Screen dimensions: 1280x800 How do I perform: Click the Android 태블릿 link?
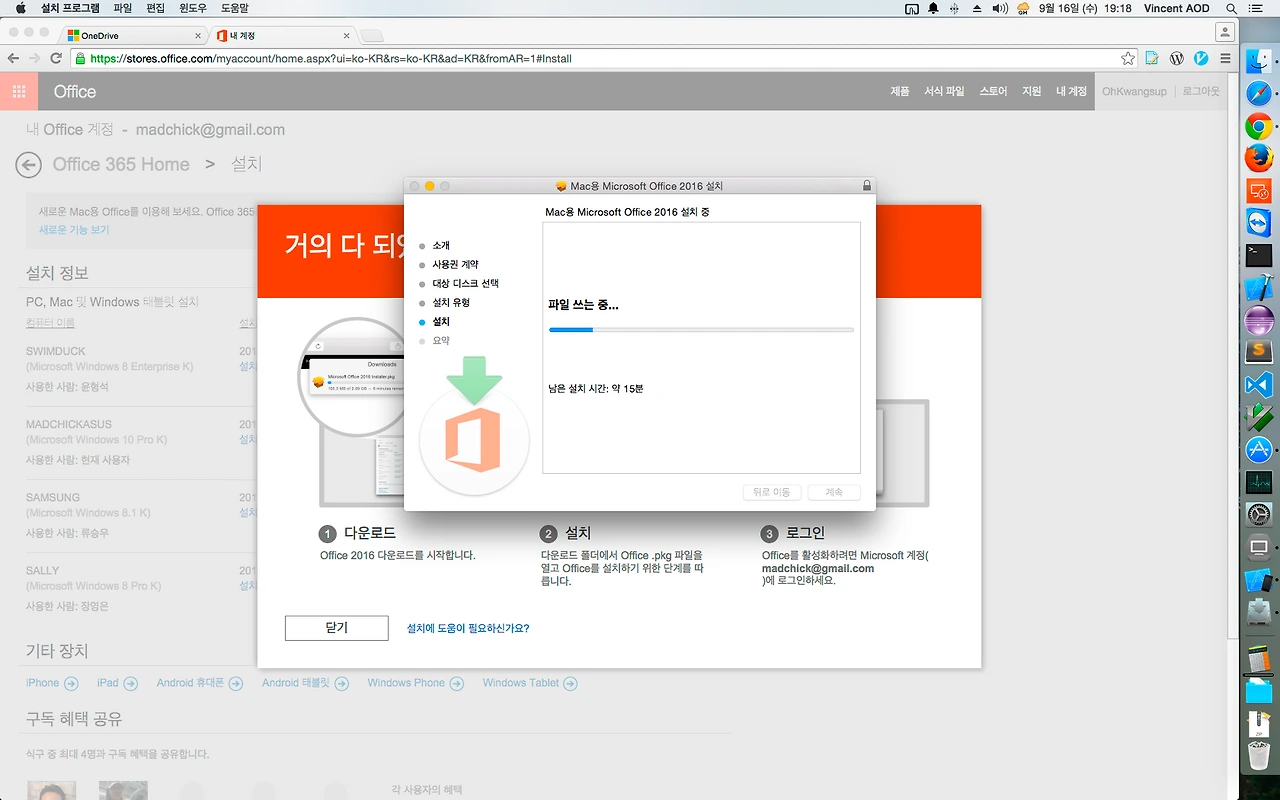(306, 683)
